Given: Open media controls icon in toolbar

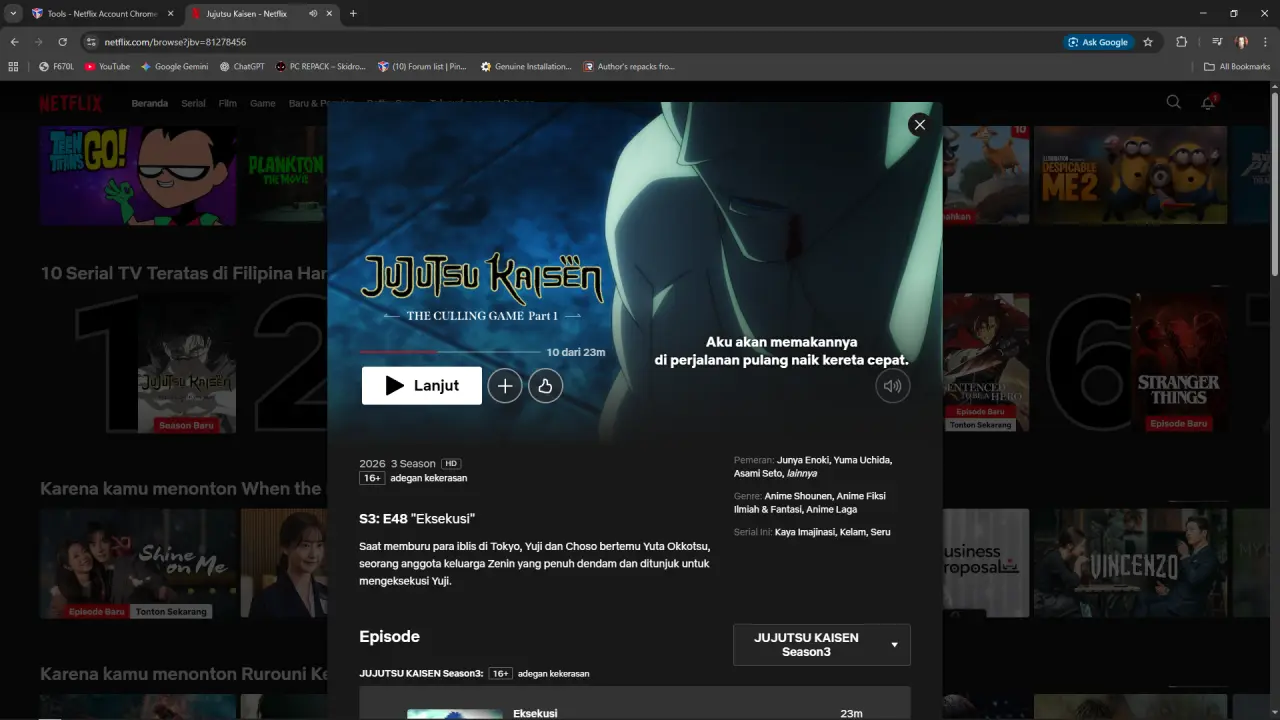Looking at the screenshot, I should [x=1217, y=42].
